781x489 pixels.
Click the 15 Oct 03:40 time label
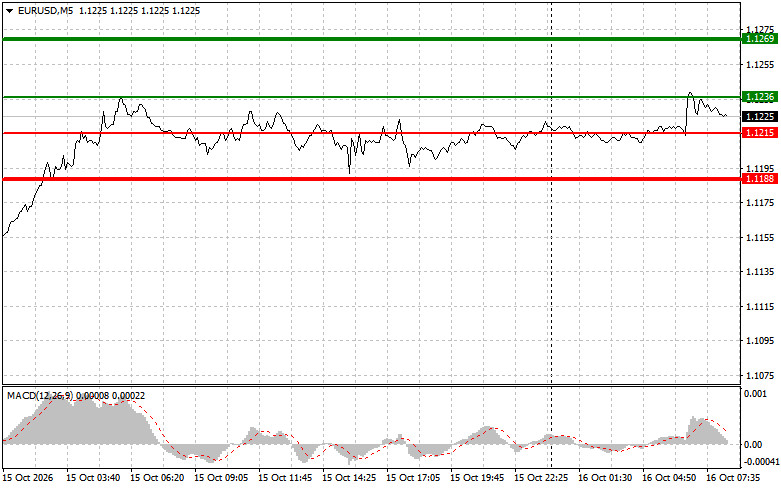click(93, 478)
